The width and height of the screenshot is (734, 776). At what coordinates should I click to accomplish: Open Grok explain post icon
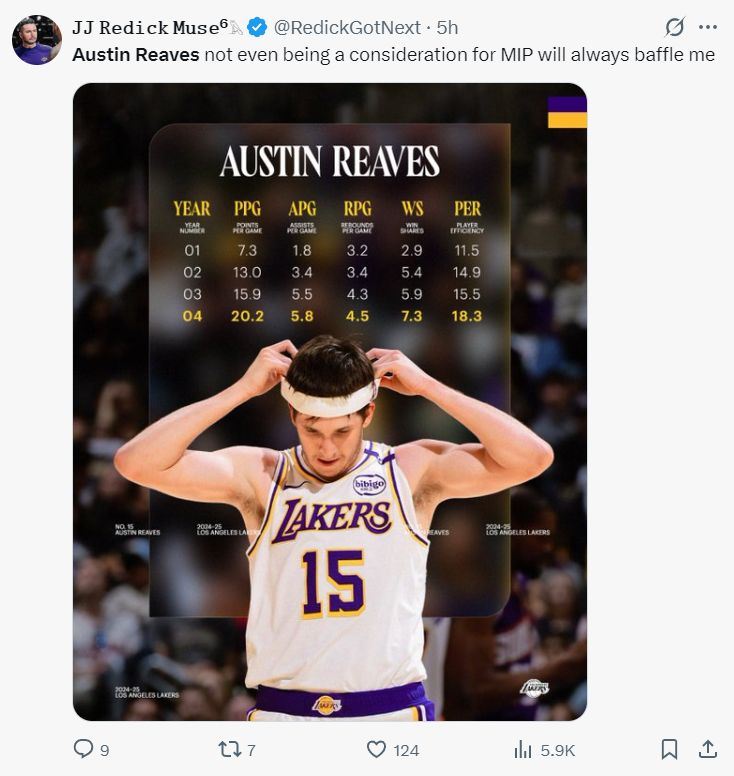coord(675,27)
